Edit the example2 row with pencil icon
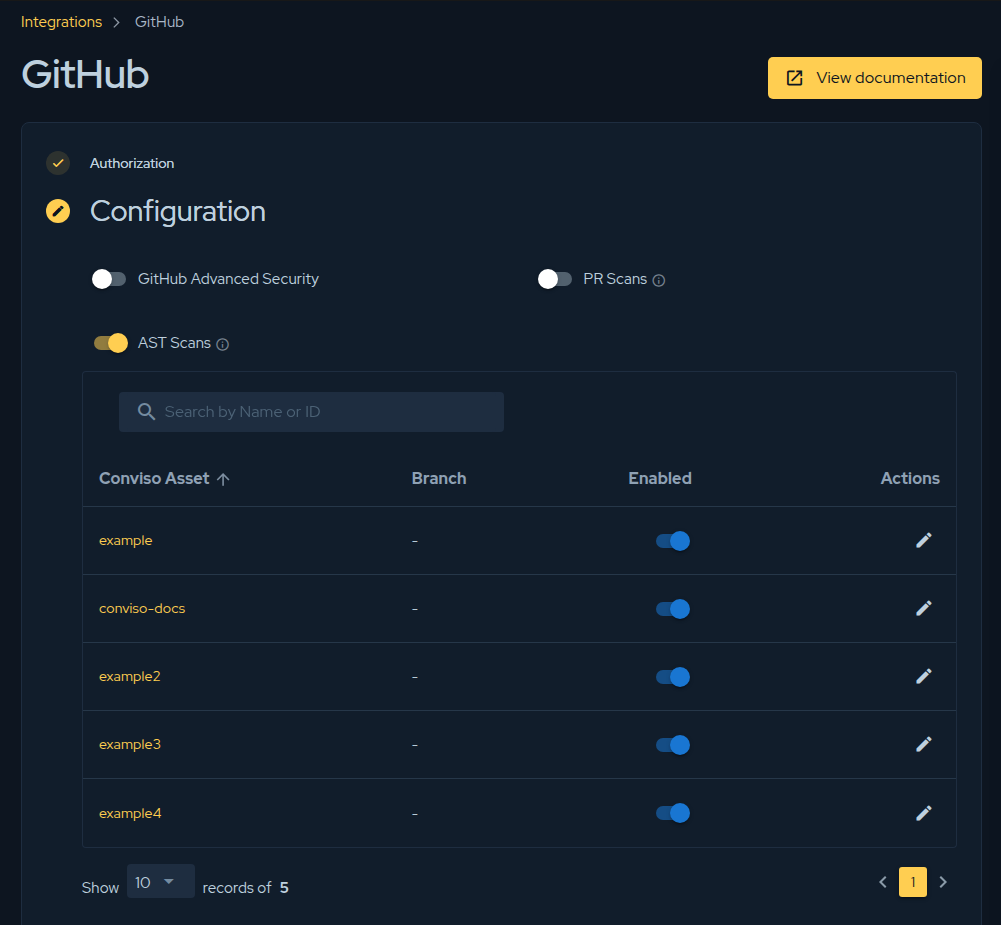 pyautogui.click(x=924, y=677)
